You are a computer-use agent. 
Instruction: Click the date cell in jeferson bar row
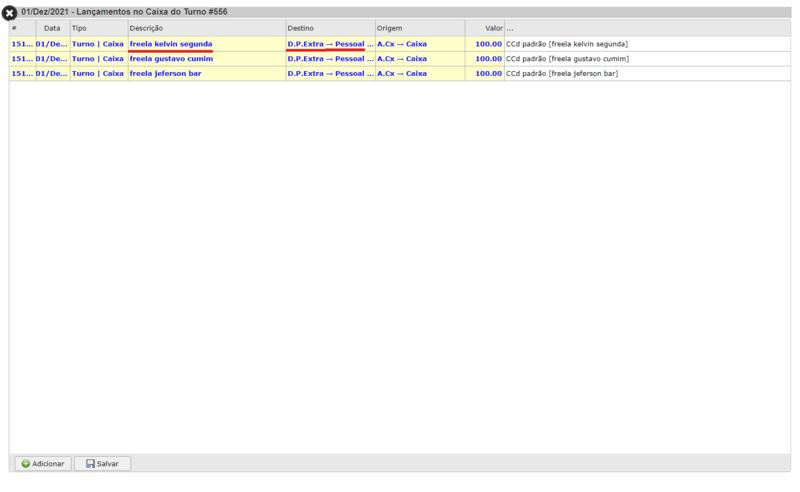click(52, 73)
